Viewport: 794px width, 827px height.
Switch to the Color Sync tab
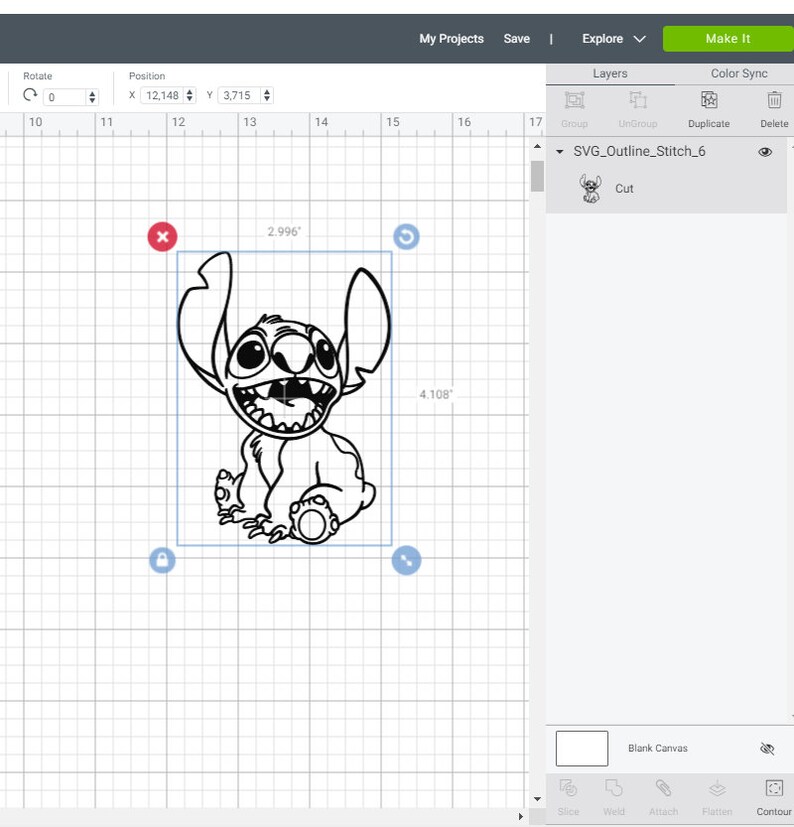[x=739, y=73]
